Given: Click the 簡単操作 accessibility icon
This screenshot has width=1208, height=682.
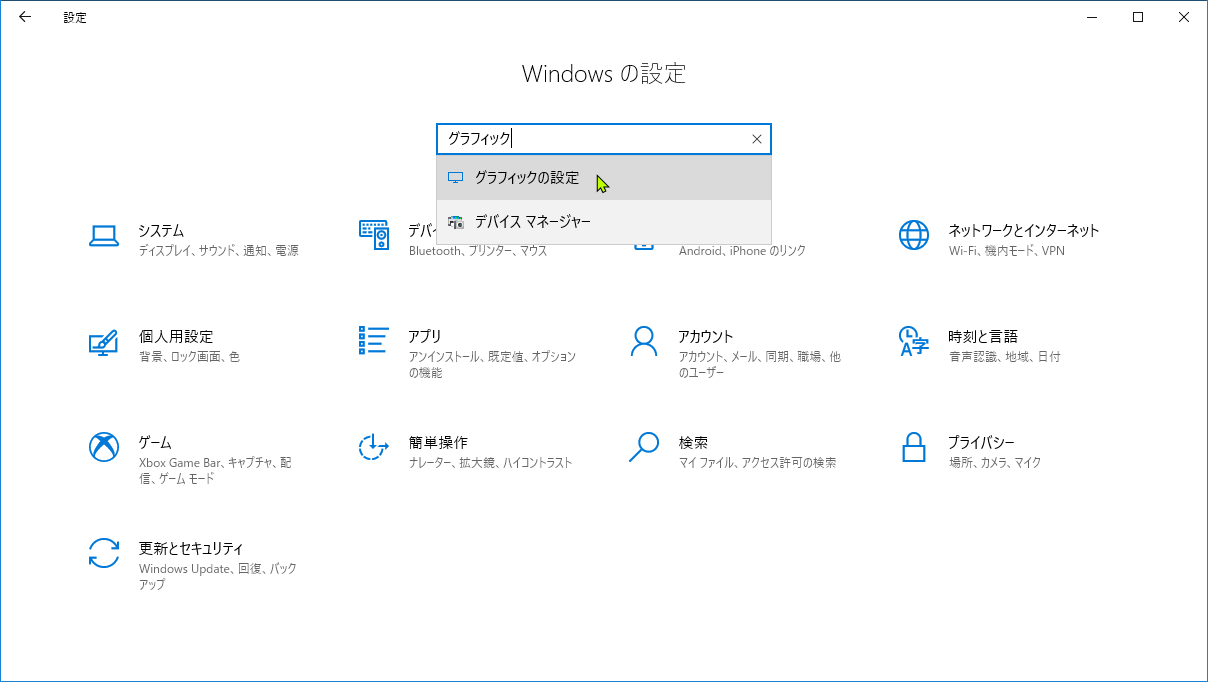Looking at the screenshot, I should [x=374, y=447].
